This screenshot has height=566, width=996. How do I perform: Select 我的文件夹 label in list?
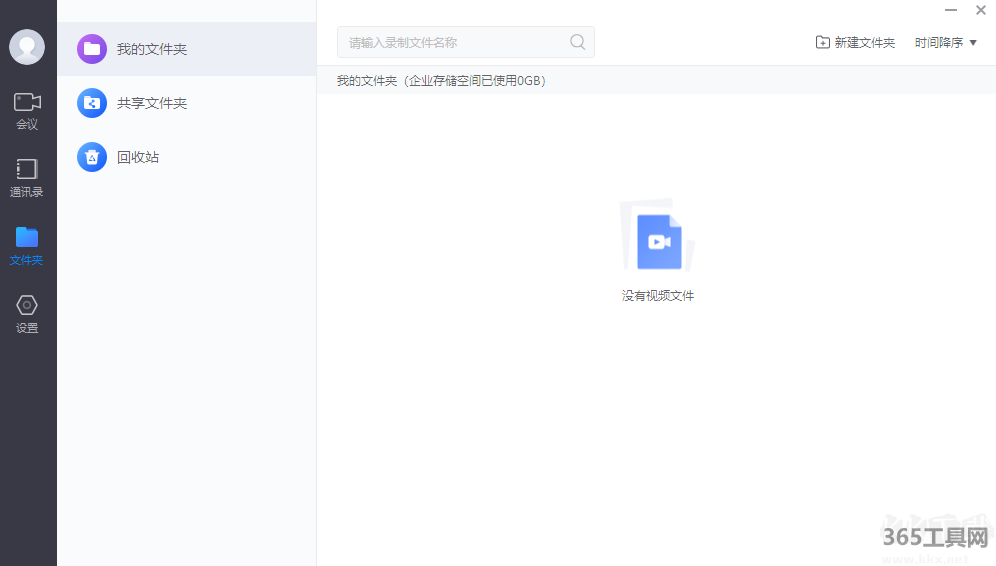[x=152, y=49]
